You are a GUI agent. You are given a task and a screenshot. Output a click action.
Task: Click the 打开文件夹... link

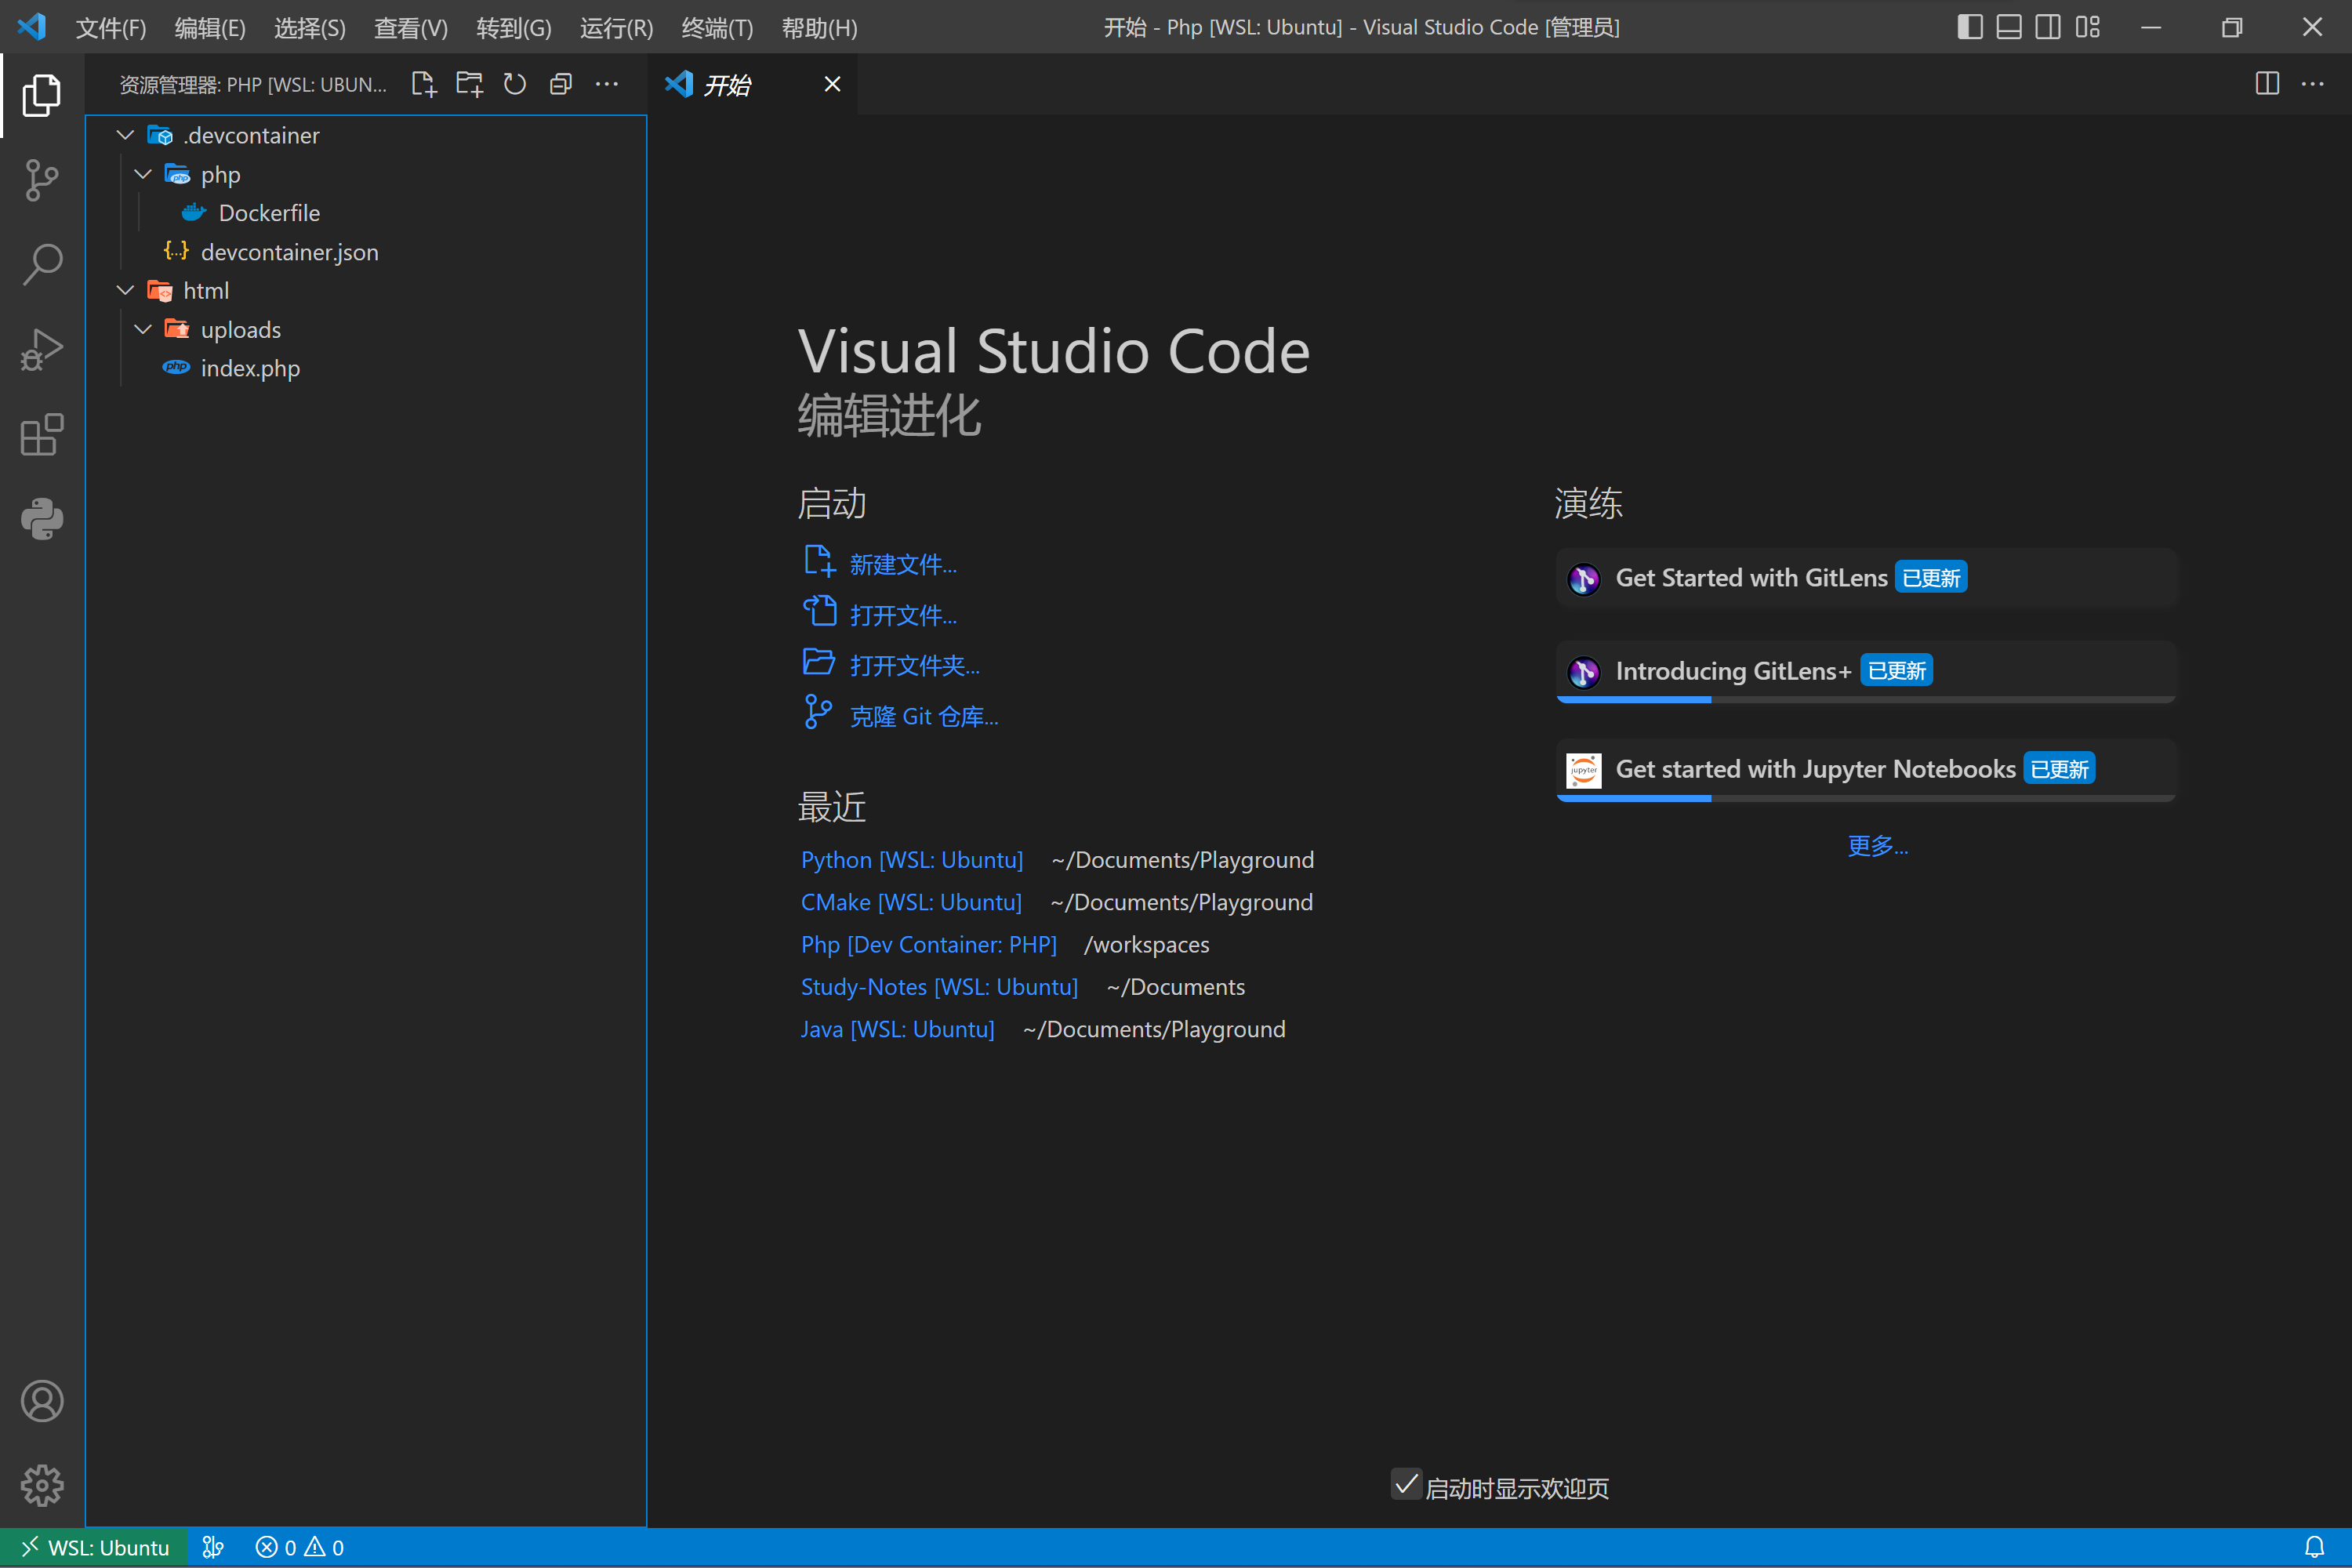pos(914,665)
